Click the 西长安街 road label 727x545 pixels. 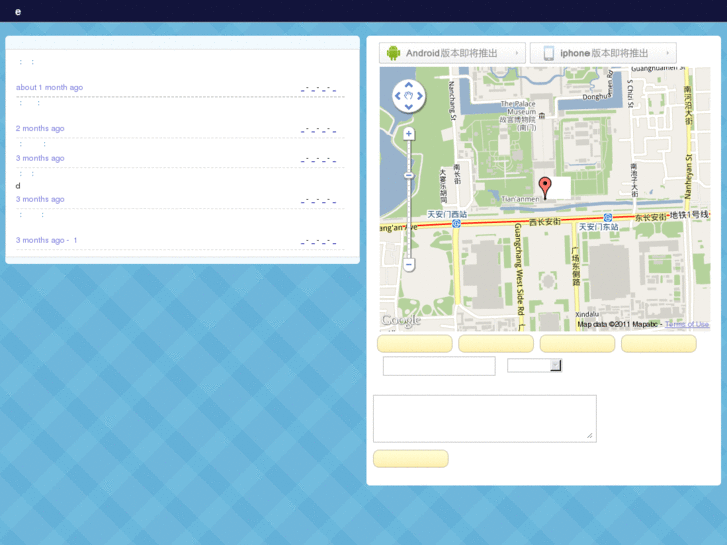[545, 222]
